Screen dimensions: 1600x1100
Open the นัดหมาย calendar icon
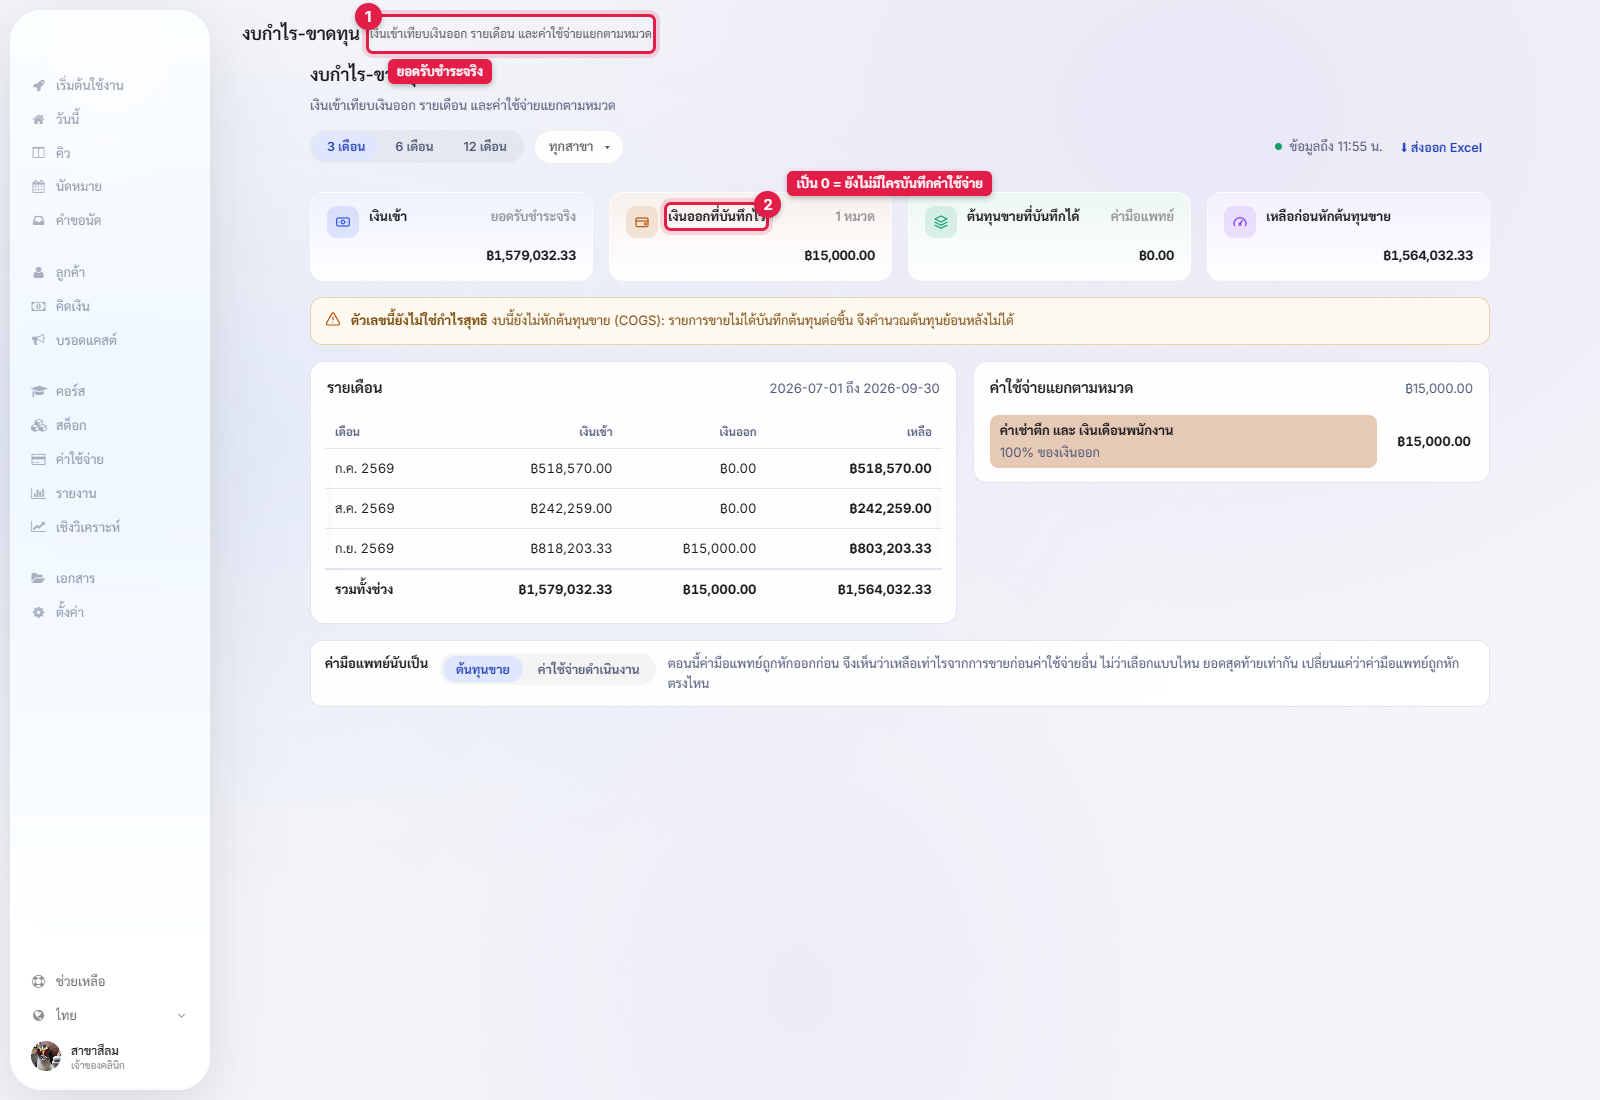tap(38, 187)
